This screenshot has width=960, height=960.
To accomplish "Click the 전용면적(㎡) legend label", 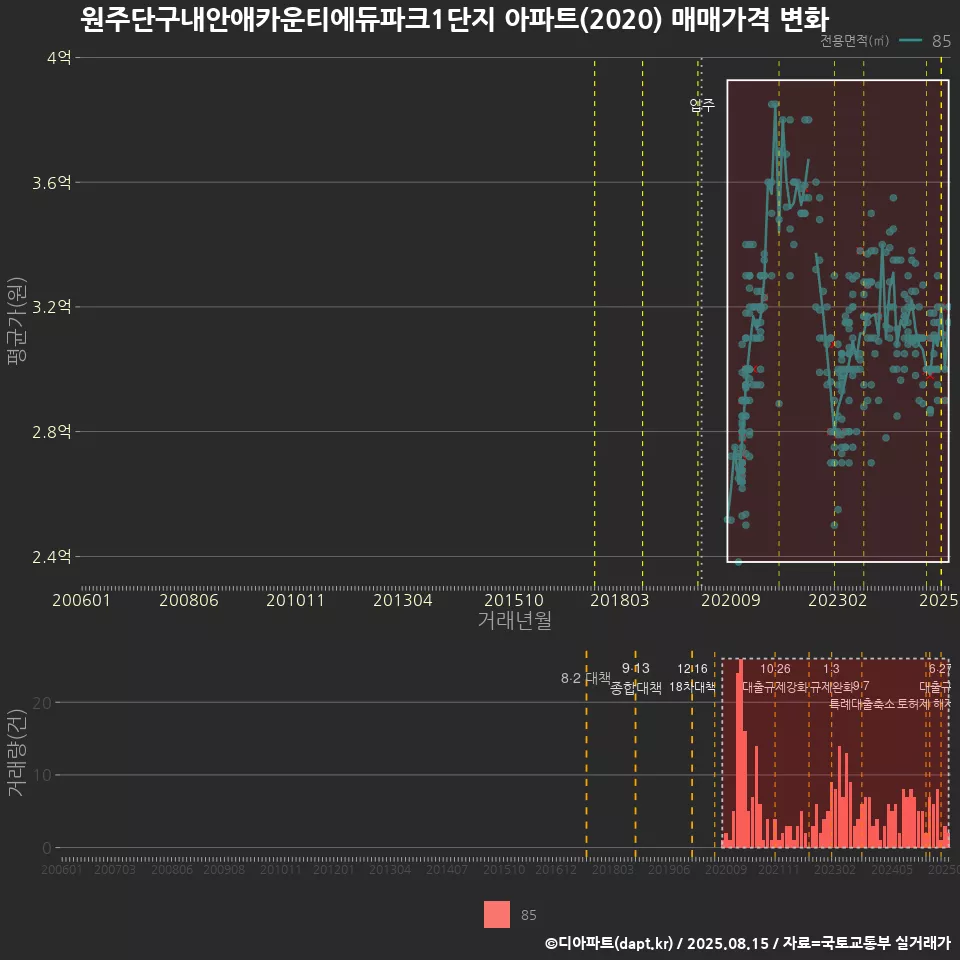I will click(x=854, y=40).
